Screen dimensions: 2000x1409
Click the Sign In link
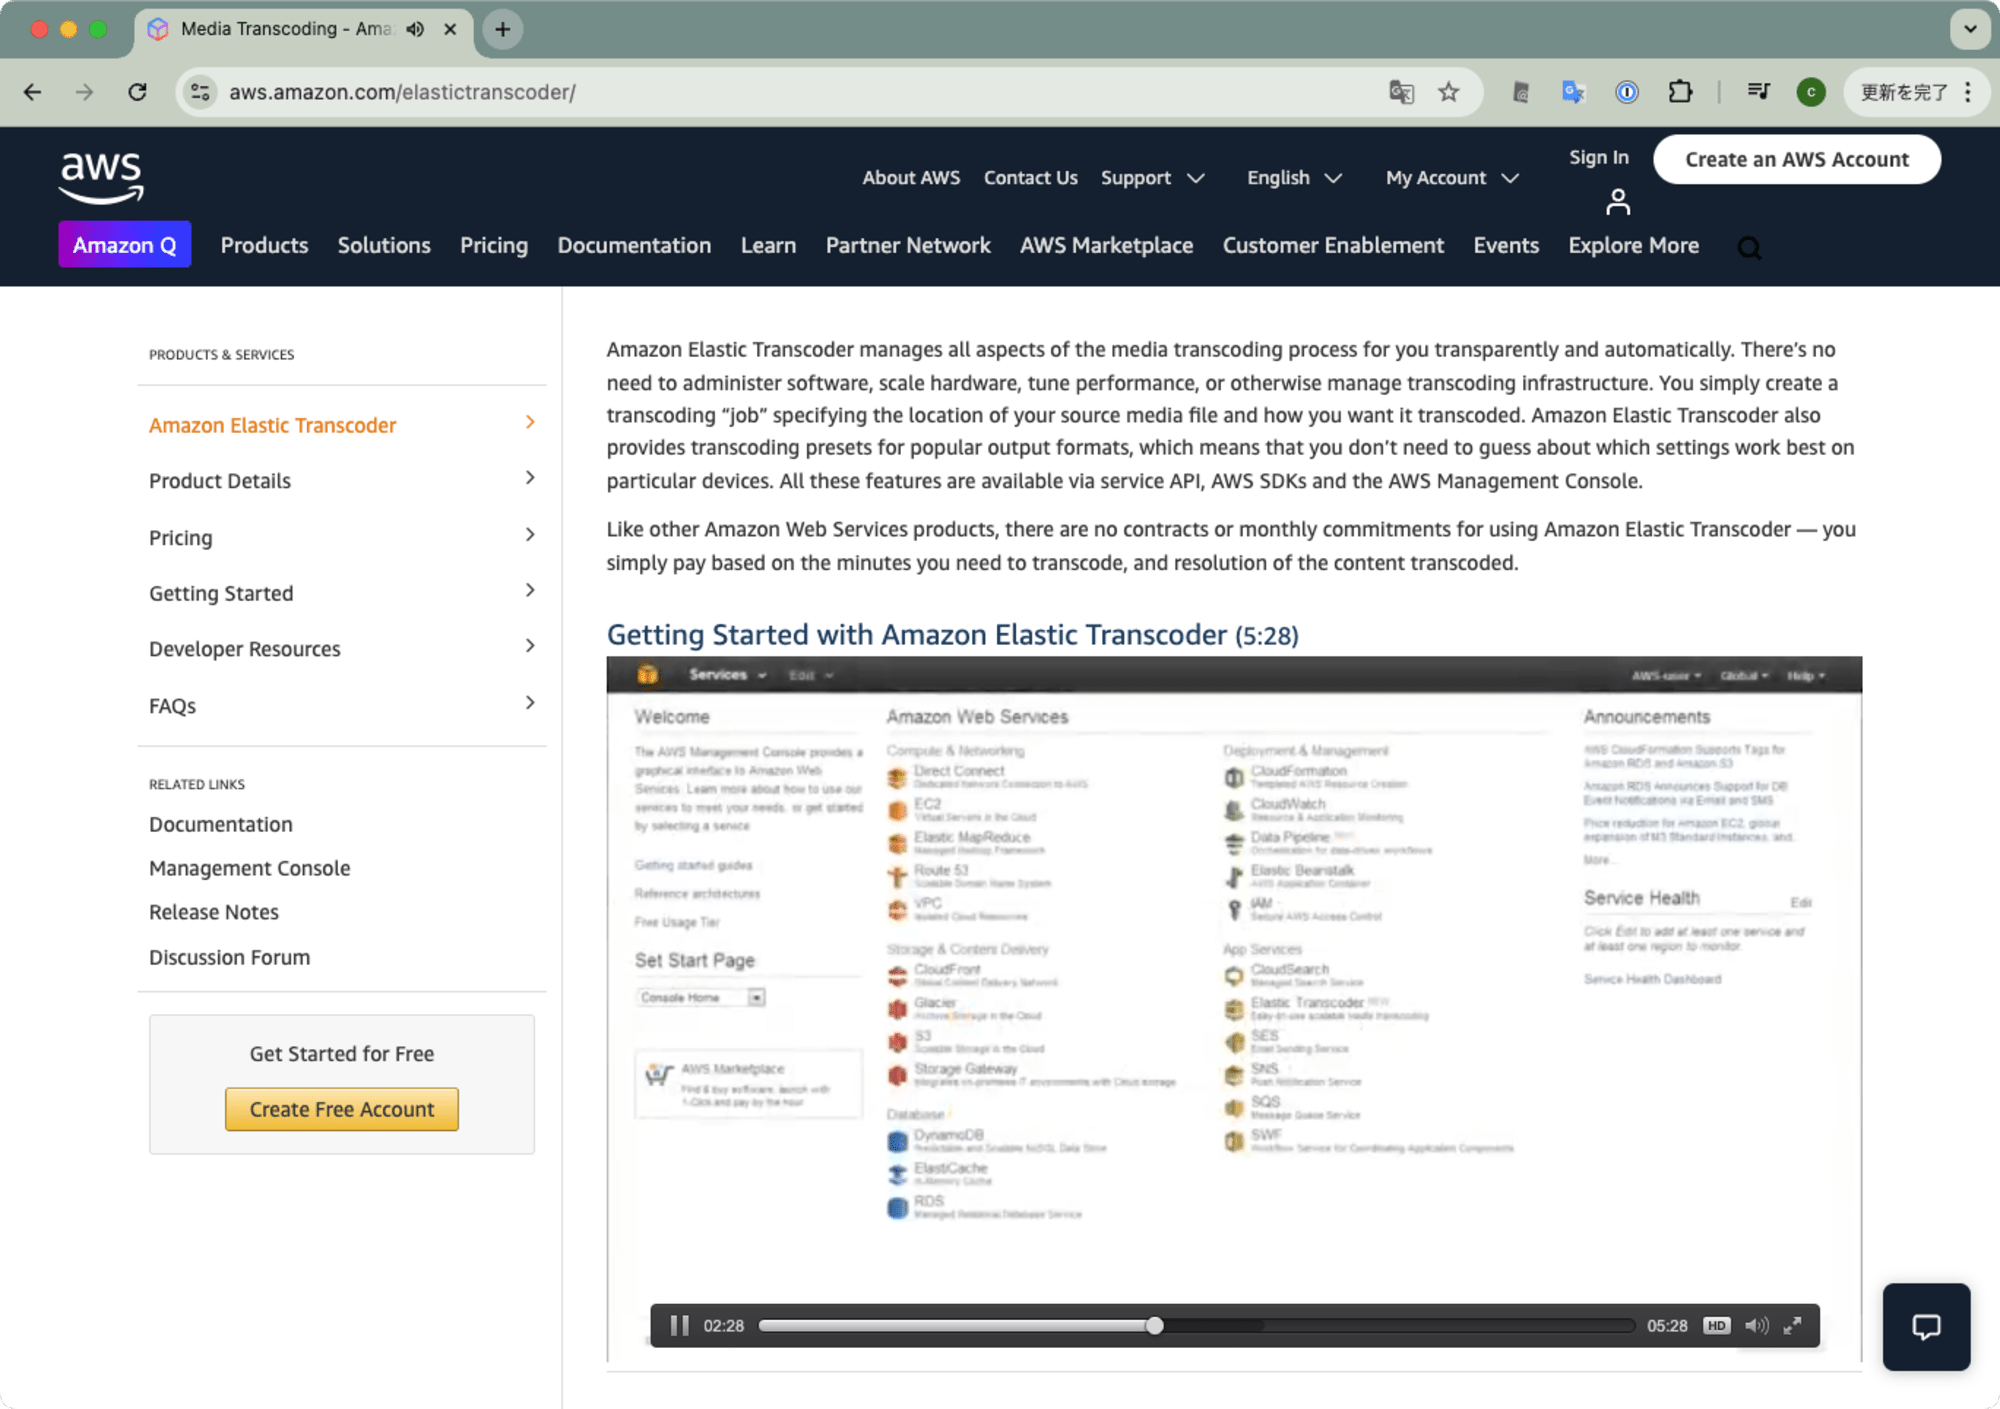tap(1599, 157)
